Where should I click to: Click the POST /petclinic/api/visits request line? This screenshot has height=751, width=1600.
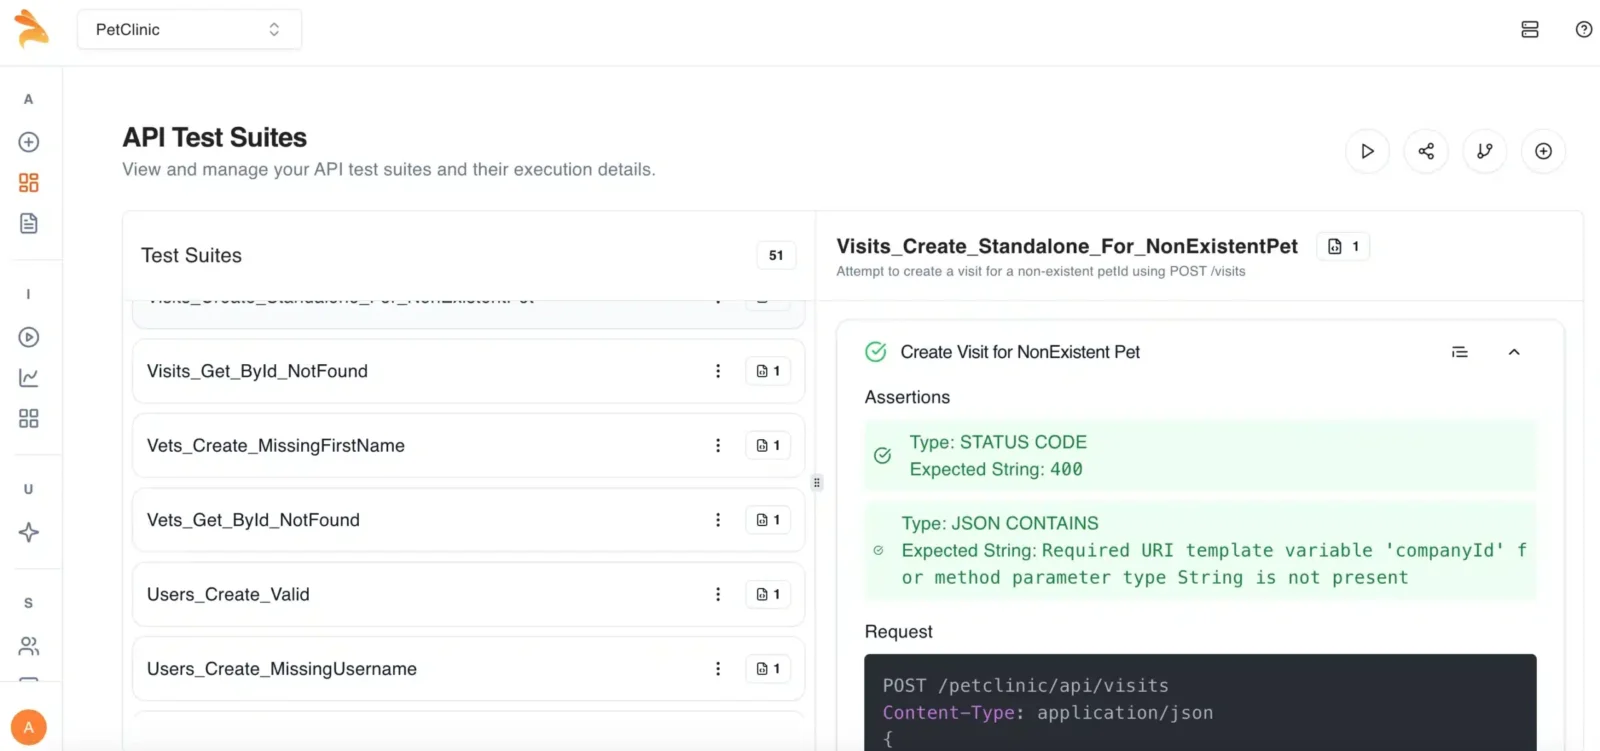tap(1025, 686)
